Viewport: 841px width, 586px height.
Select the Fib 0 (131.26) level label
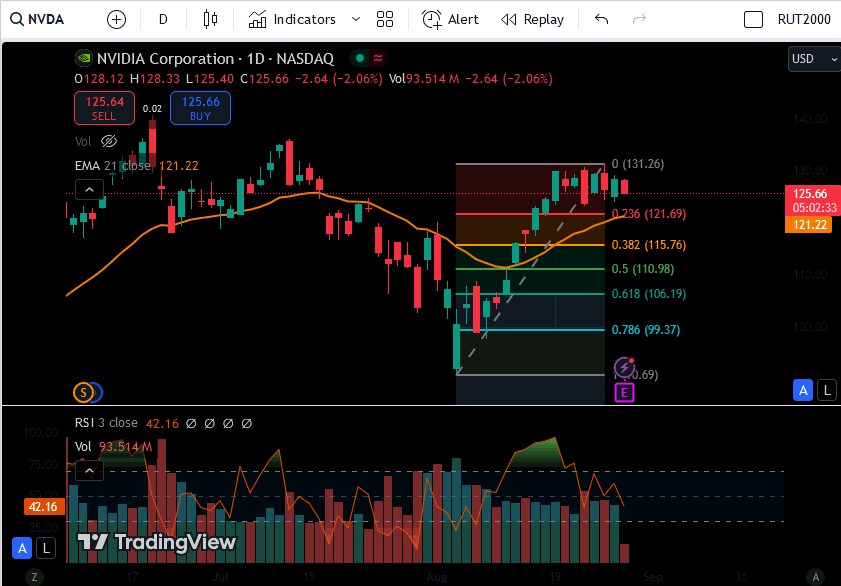[x=638, y=164]
